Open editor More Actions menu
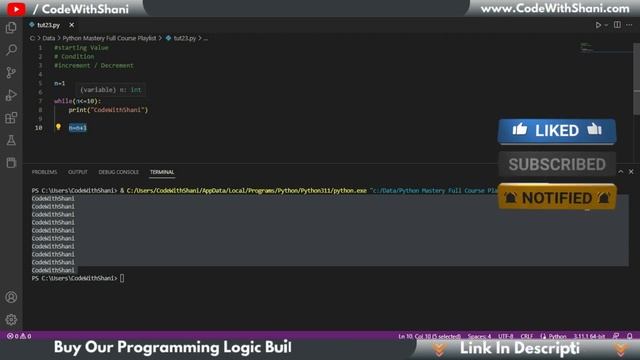640x360 pixels. (x=629, y=25)
